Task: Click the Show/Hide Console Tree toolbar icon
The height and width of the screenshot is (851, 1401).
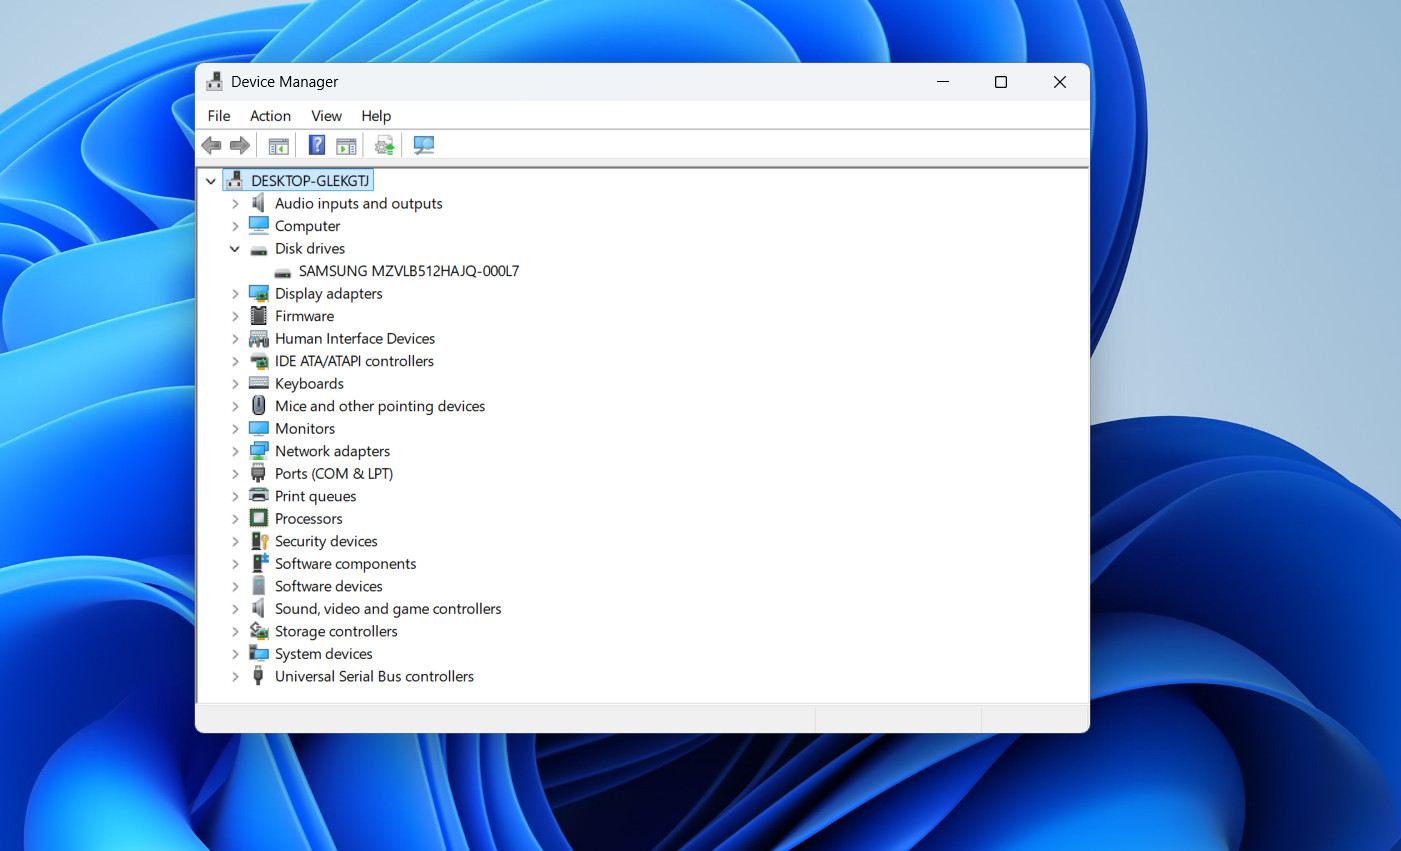Action: pyautogui.click(x=279, y=146)
